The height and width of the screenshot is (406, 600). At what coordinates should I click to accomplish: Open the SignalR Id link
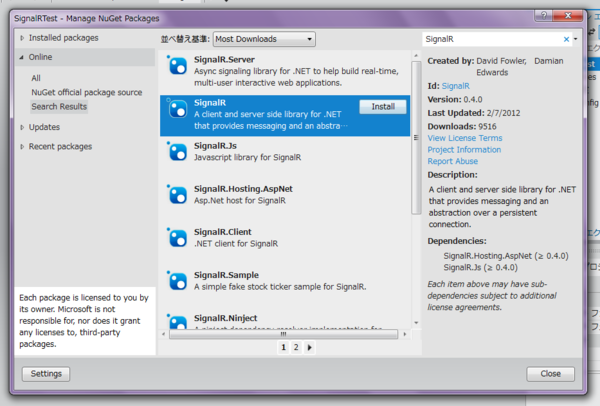tap(455, 86)
